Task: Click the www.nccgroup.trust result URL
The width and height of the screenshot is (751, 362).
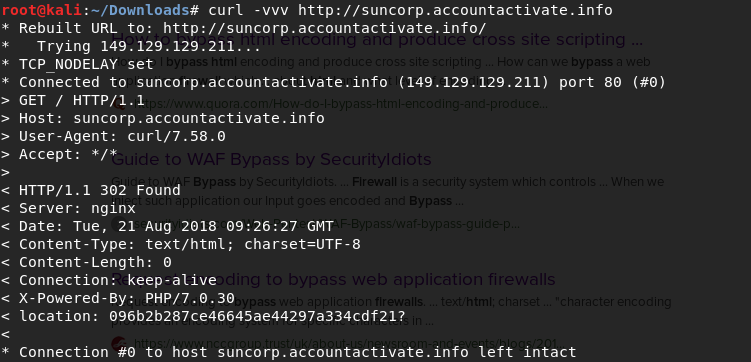Action: [x=350, y=343]
